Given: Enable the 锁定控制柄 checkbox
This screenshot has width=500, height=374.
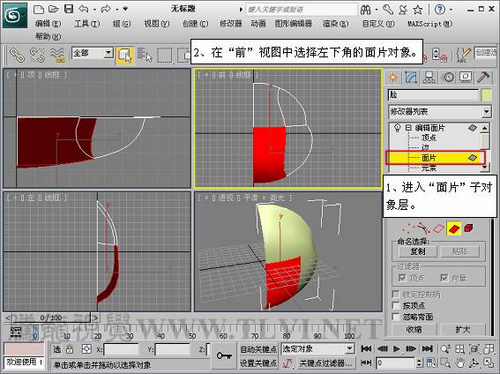Looking at the screenshot, I should (395, 294).
